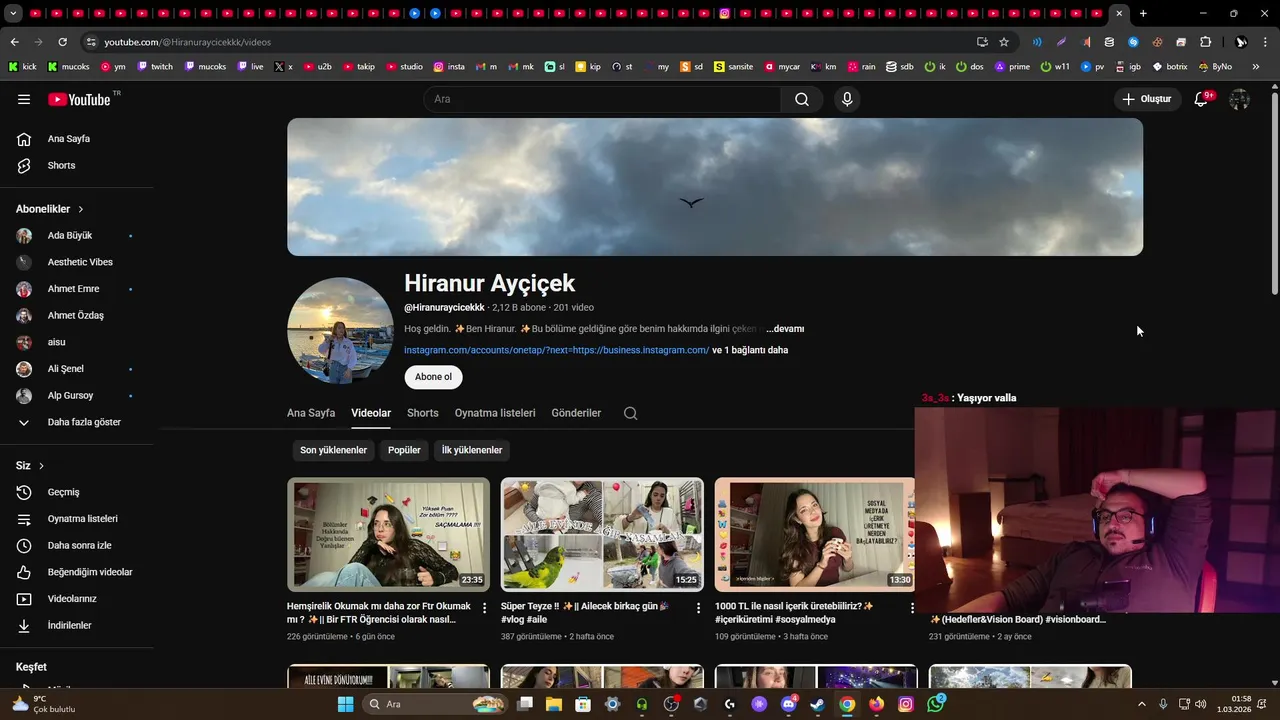Open the Siz section chevron
The width and height of the screenshot is (1280, 720).
(41, 466)
